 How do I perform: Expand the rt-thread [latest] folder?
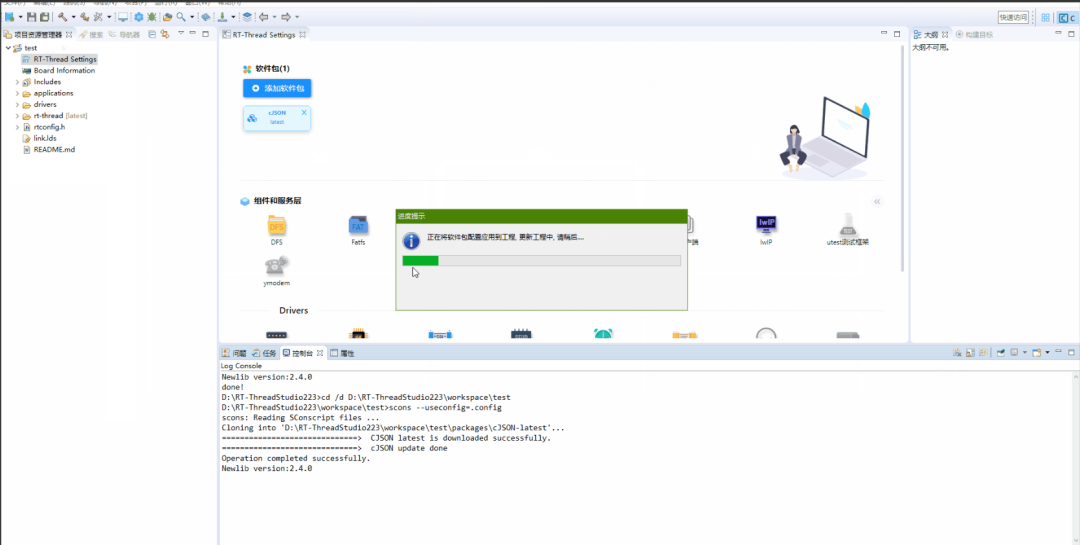pyautogui.click(x=17, y=116)
